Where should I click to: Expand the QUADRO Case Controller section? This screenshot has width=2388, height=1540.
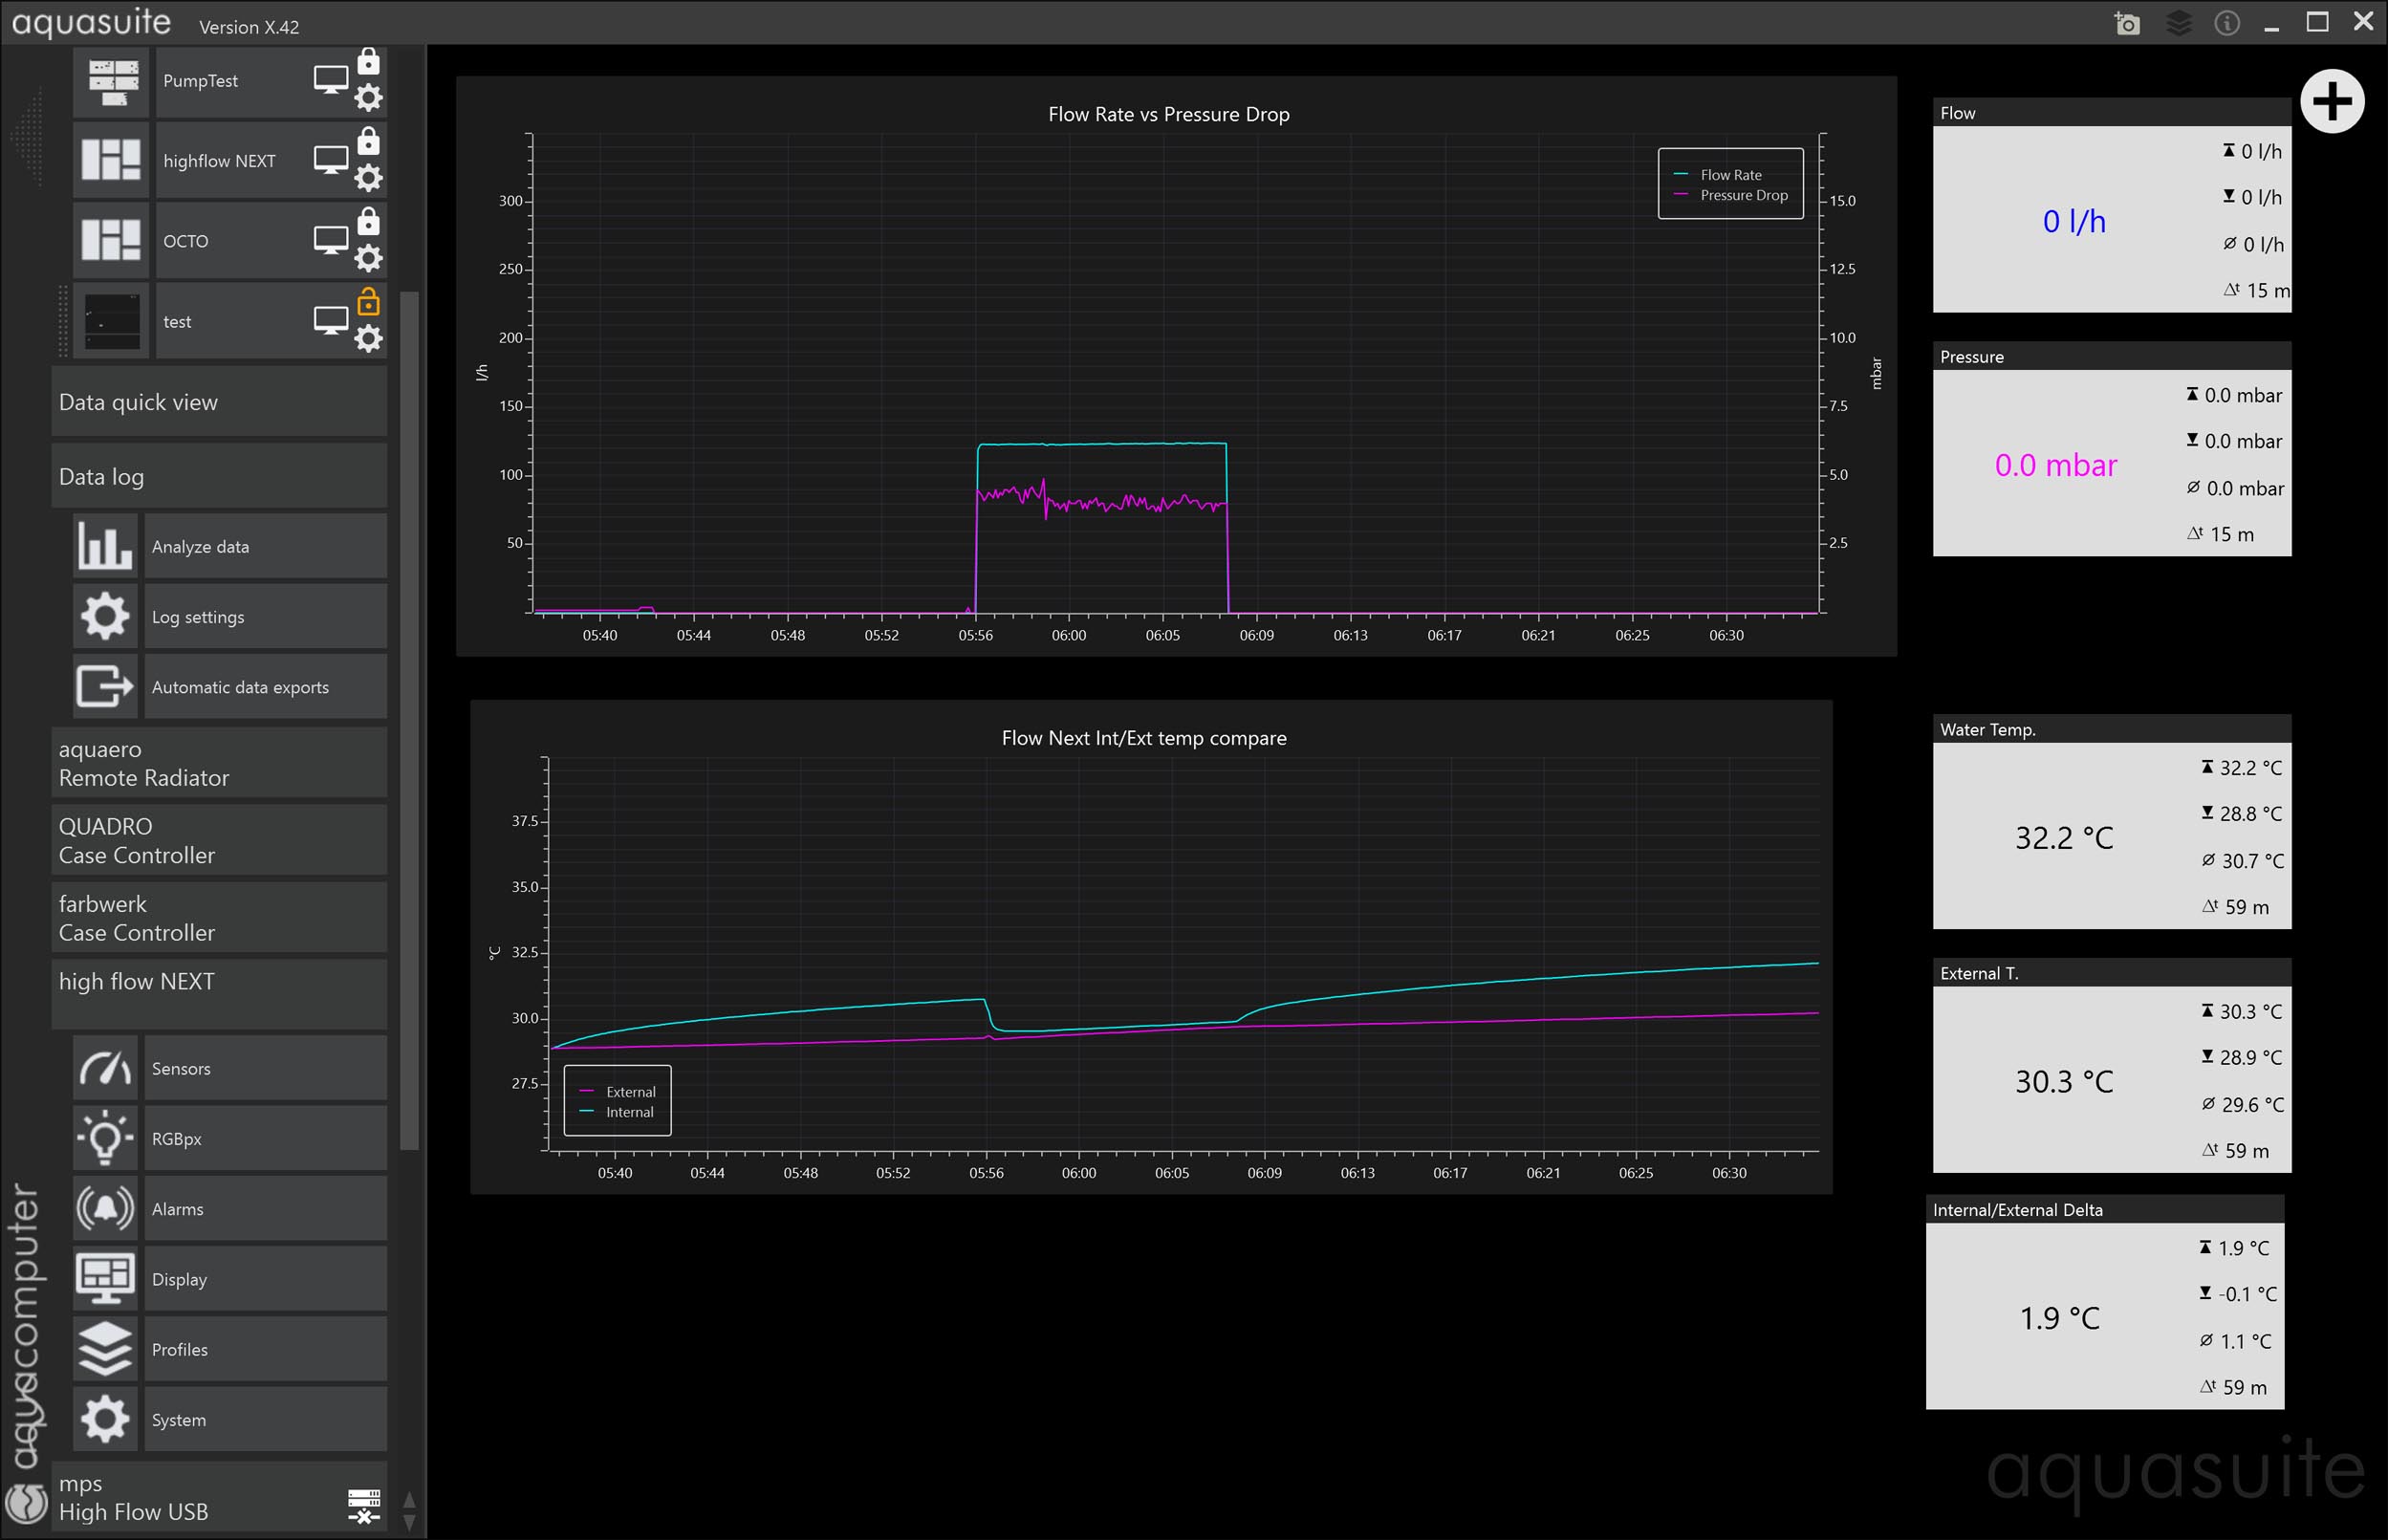point(218,840)
